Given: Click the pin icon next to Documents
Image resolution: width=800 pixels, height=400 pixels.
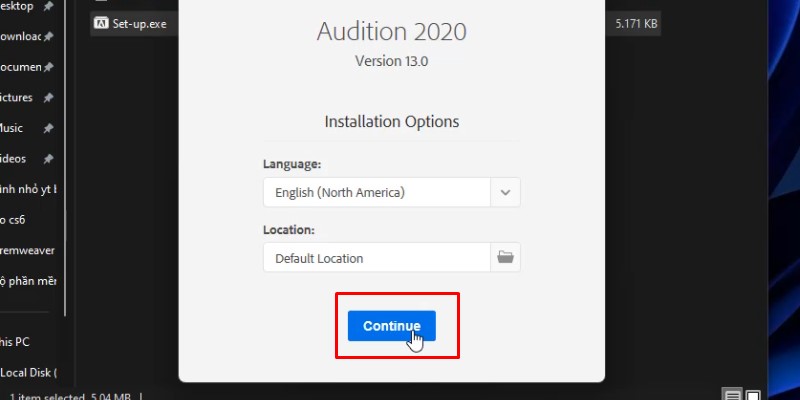Looking at the screenshot, I should tap(49, 67).
